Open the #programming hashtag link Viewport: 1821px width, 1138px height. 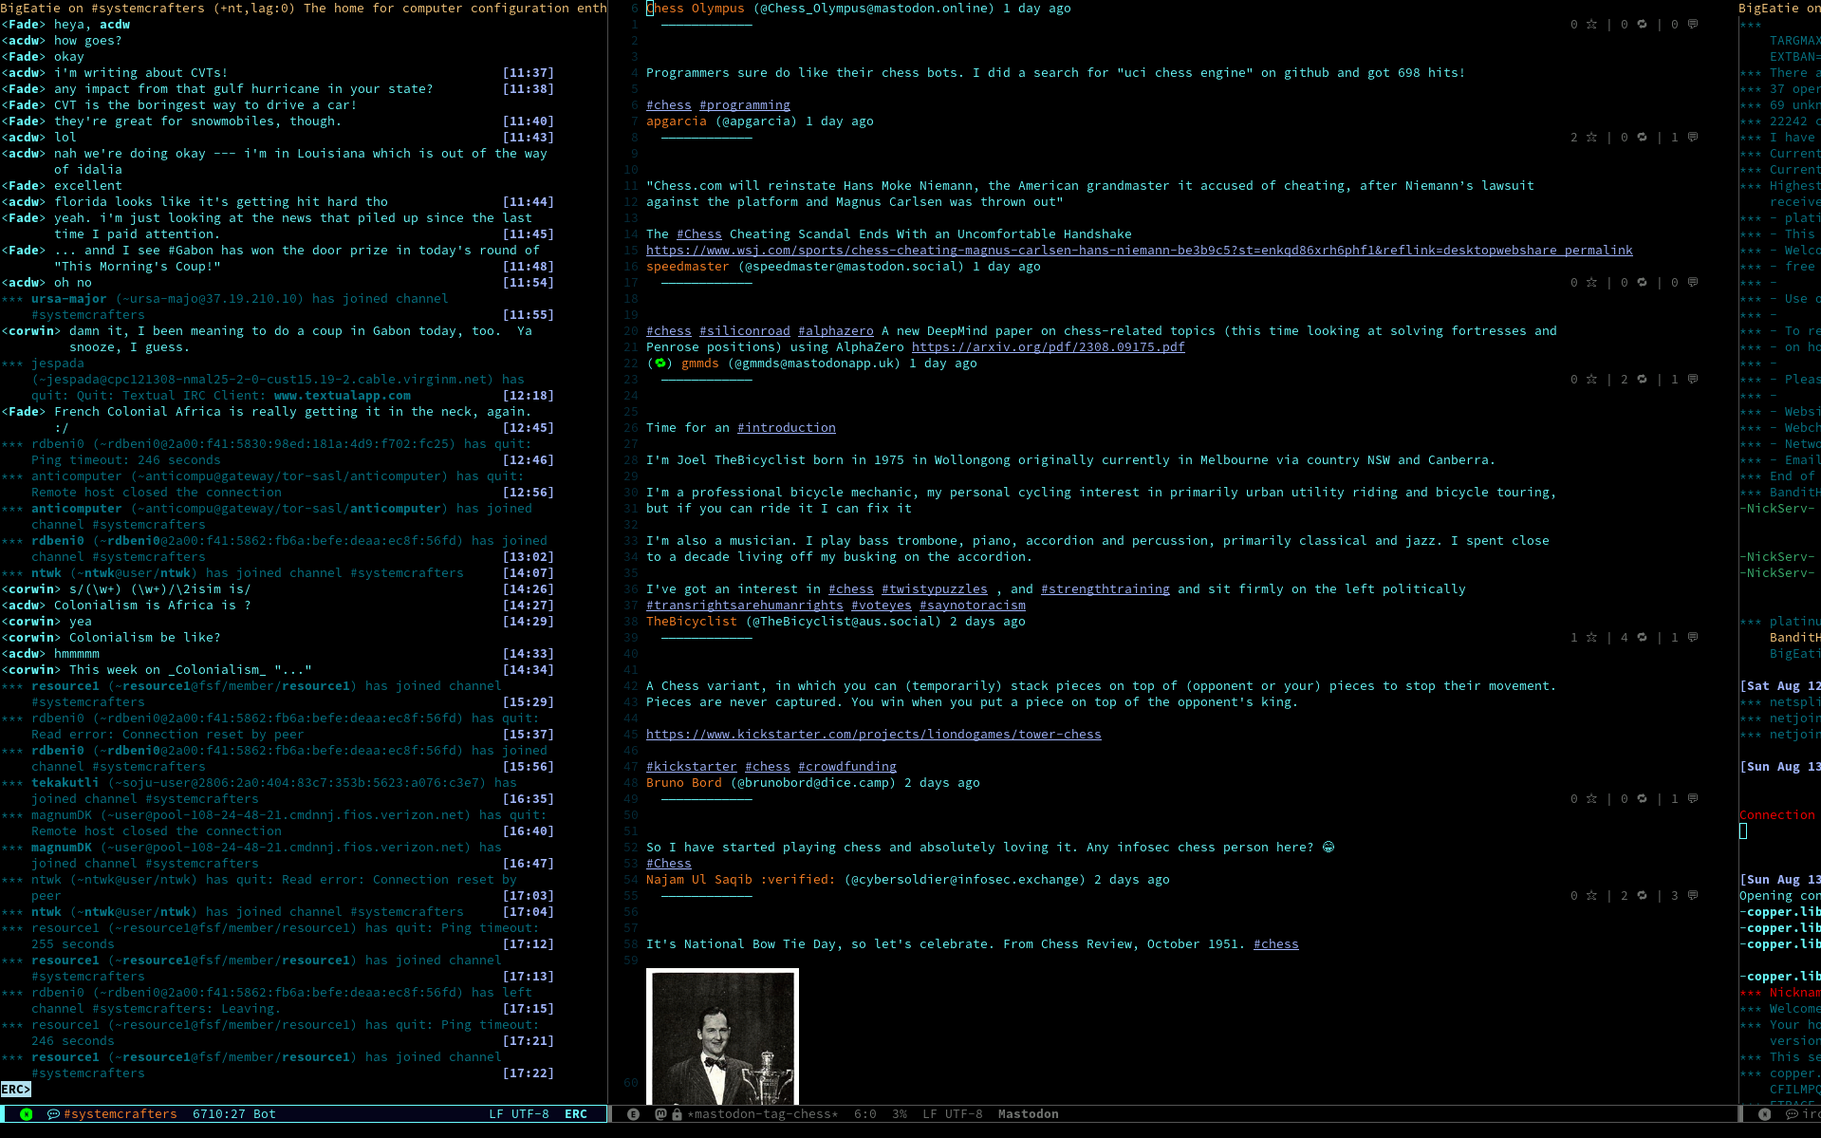tap(744, 105)
